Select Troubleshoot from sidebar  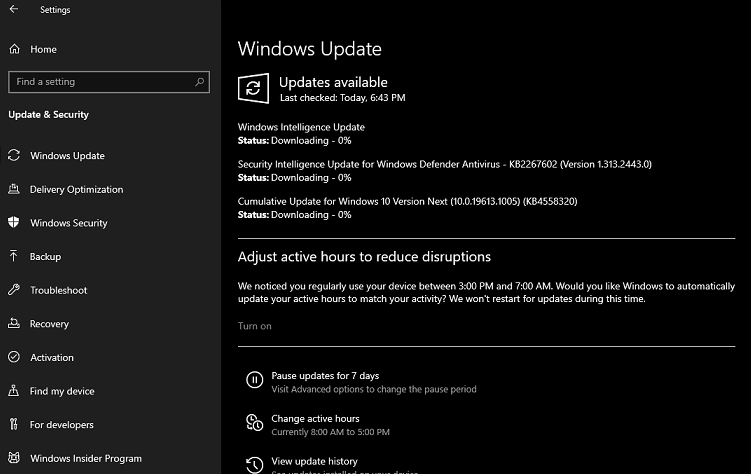tap(58, 290)
